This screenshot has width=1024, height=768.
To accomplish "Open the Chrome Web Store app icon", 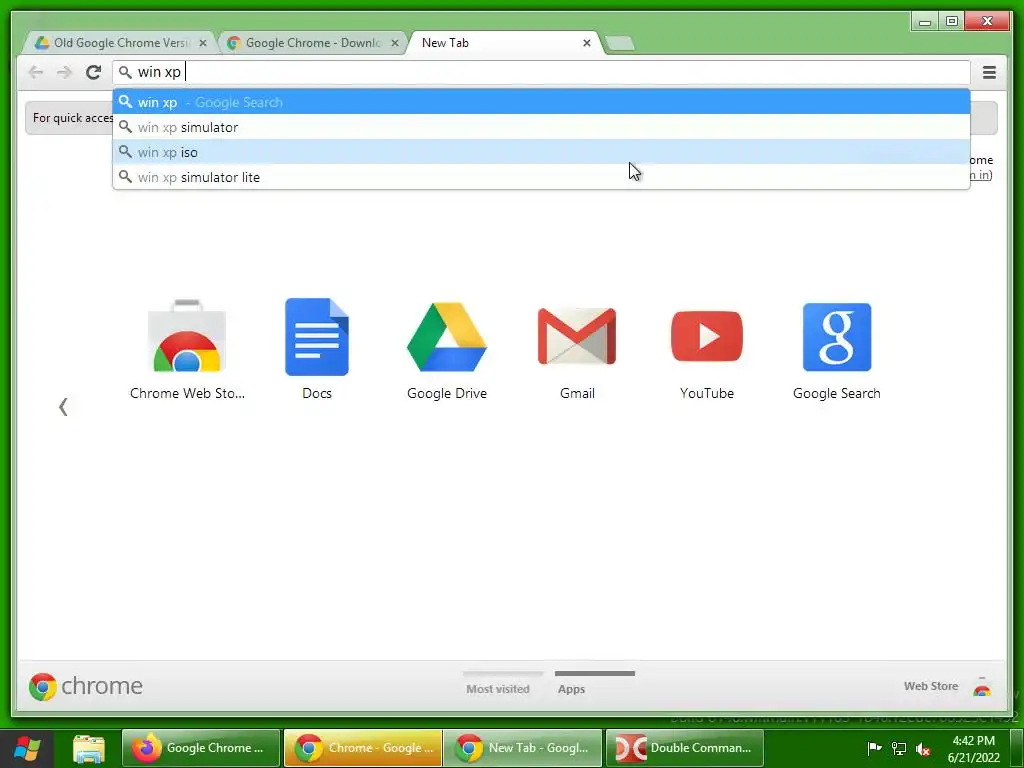I will coord(187,337).
